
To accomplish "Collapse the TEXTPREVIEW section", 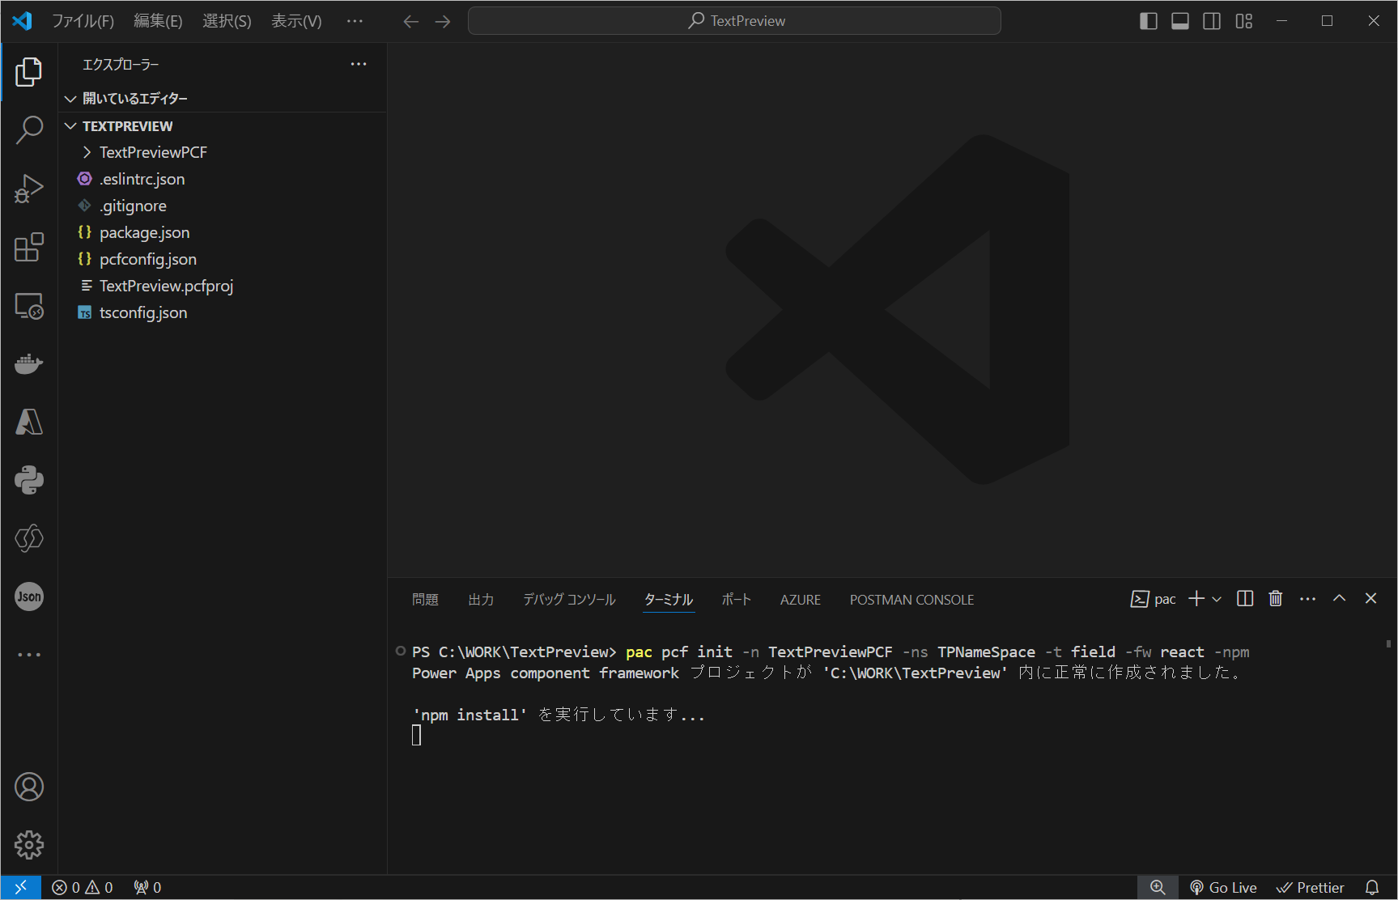I will pos(222,126).
